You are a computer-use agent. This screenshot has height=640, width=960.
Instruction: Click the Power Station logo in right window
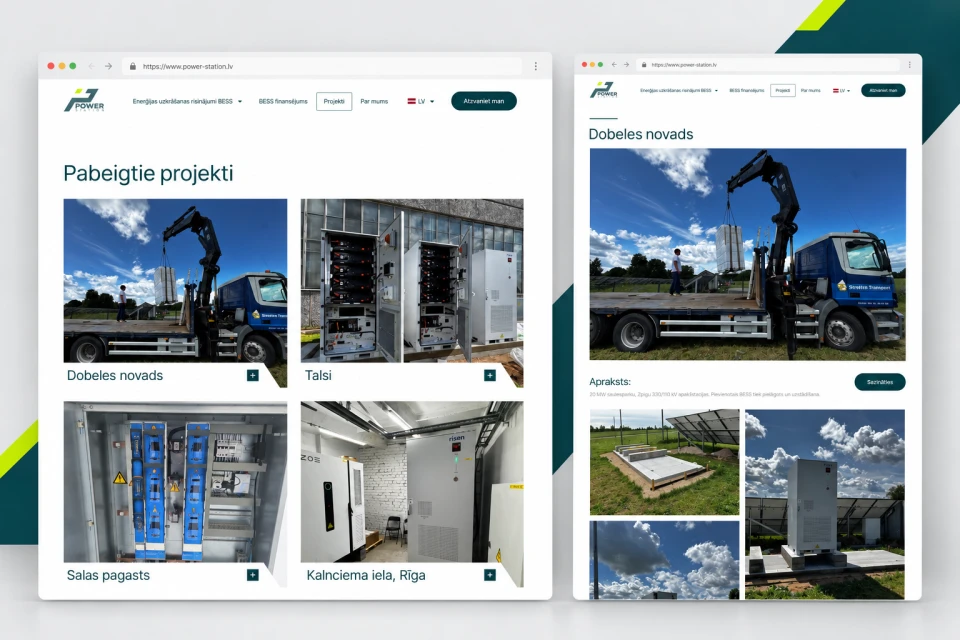604,90
